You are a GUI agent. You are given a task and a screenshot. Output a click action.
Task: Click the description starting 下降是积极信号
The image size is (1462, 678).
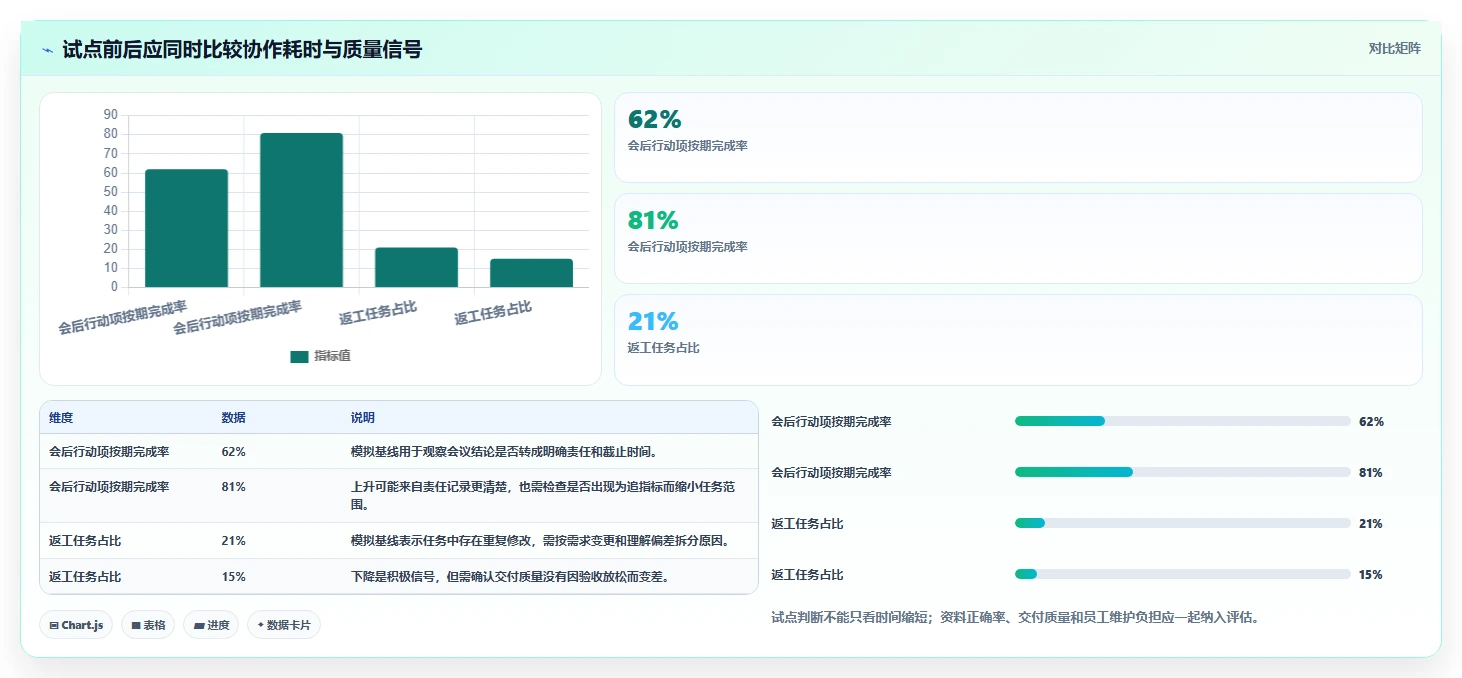pos(509,577)
